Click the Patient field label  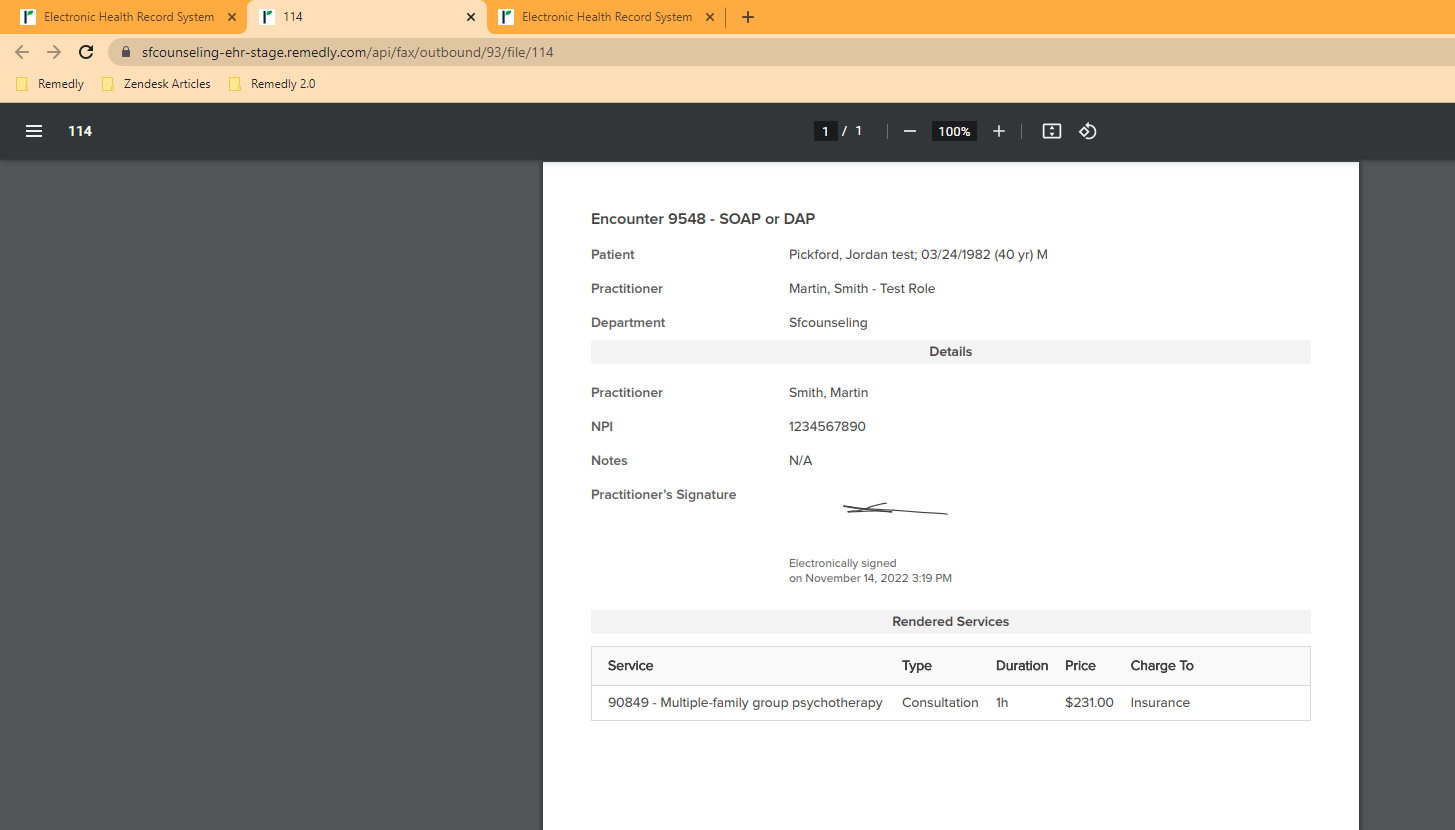613,255
